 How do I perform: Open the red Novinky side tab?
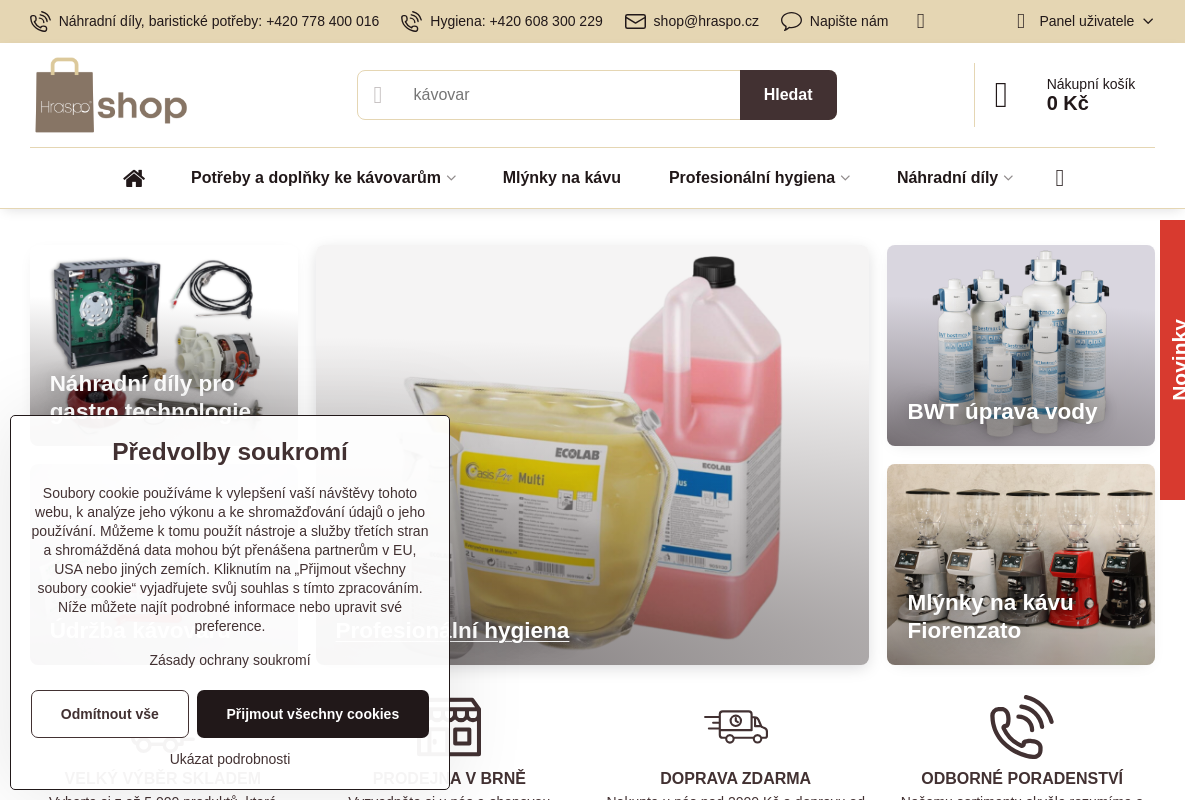tap(1173, 360)
